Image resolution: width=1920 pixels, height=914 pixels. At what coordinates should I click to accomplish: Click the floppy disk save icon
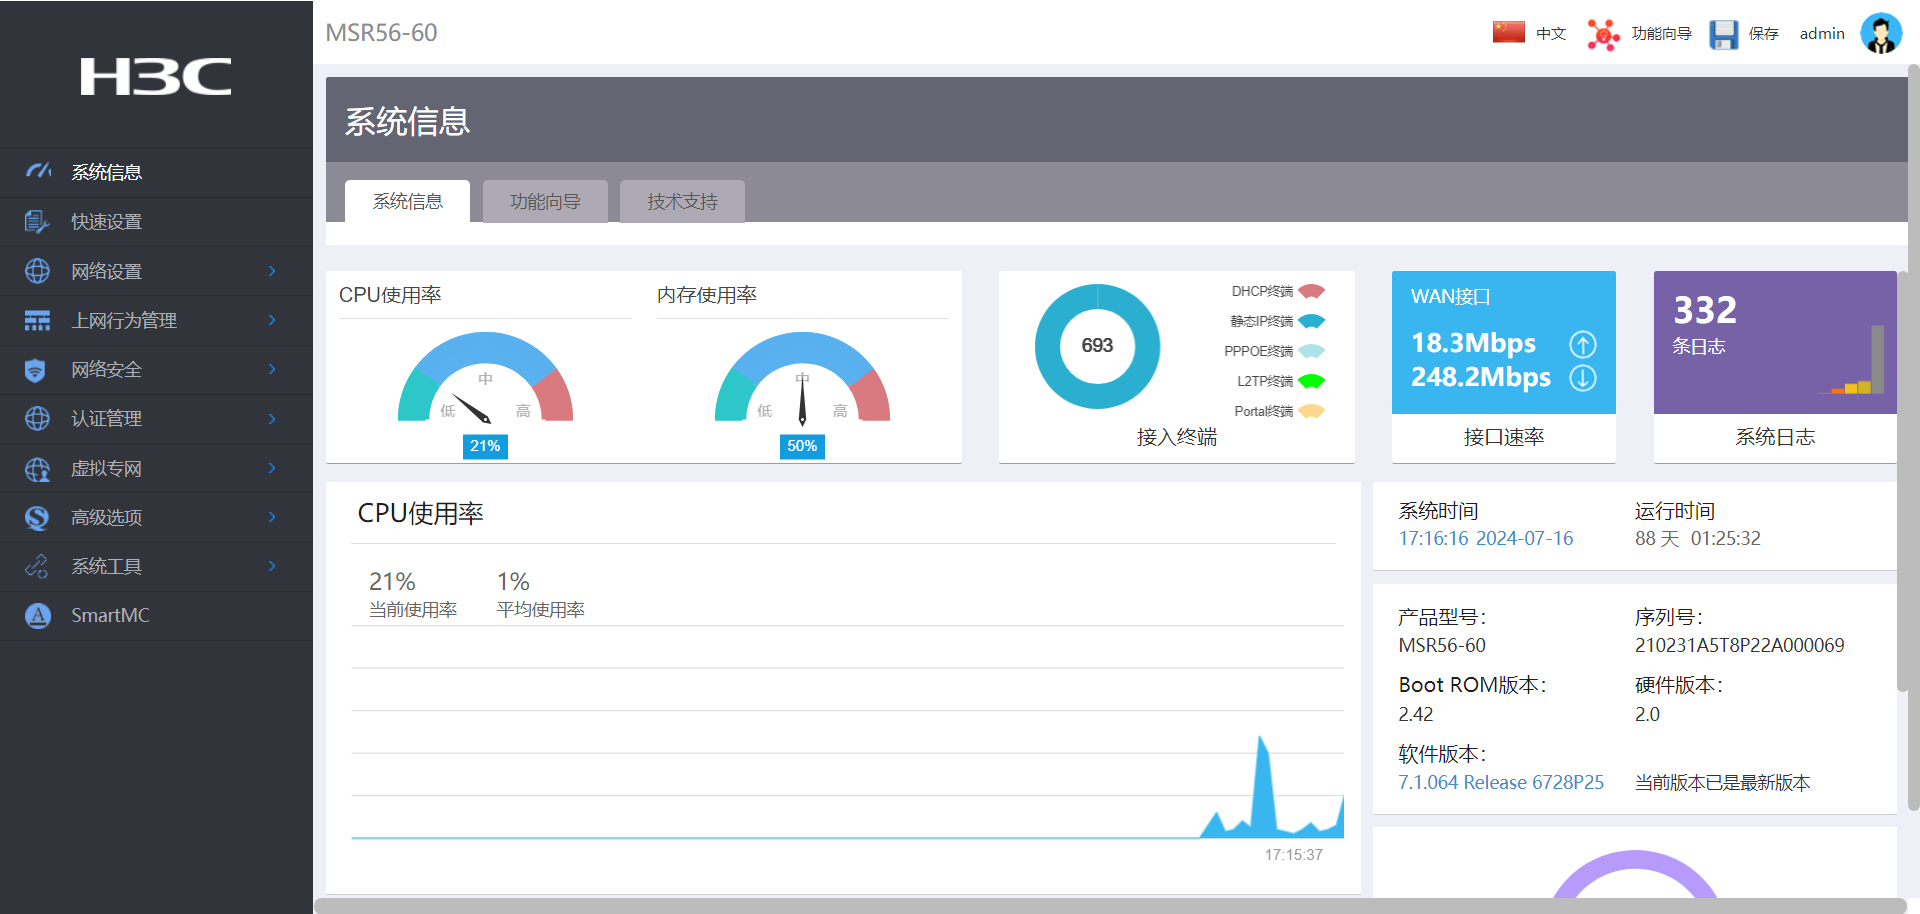click(1724, 34)
